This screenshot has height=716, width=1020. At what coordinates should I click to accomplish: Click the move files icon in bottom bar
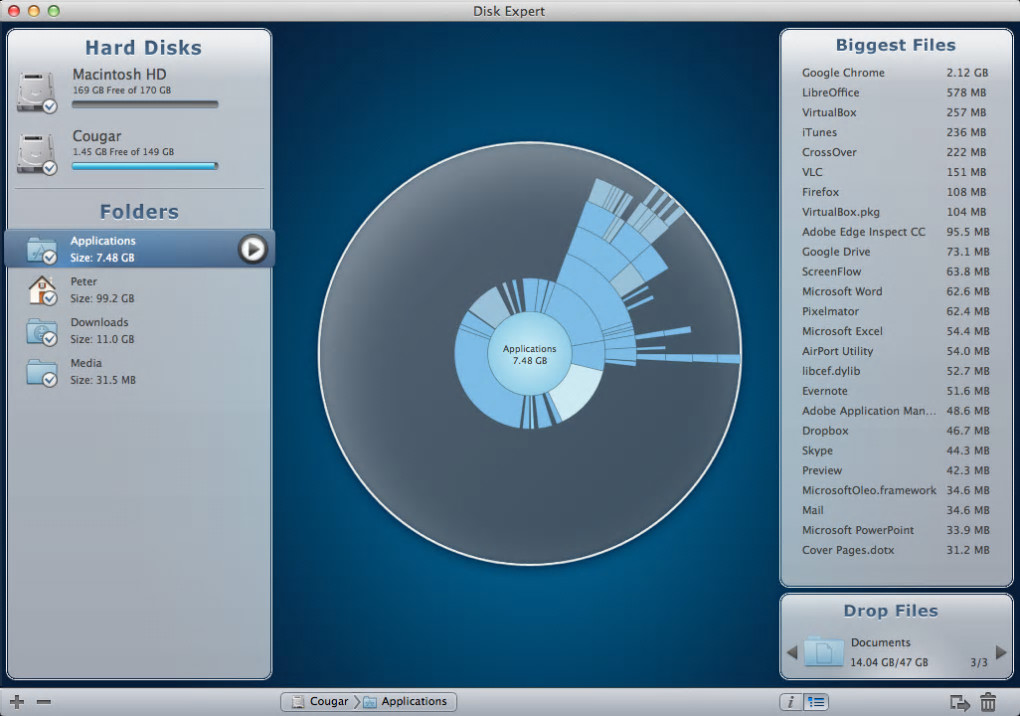tap(960, 702)
